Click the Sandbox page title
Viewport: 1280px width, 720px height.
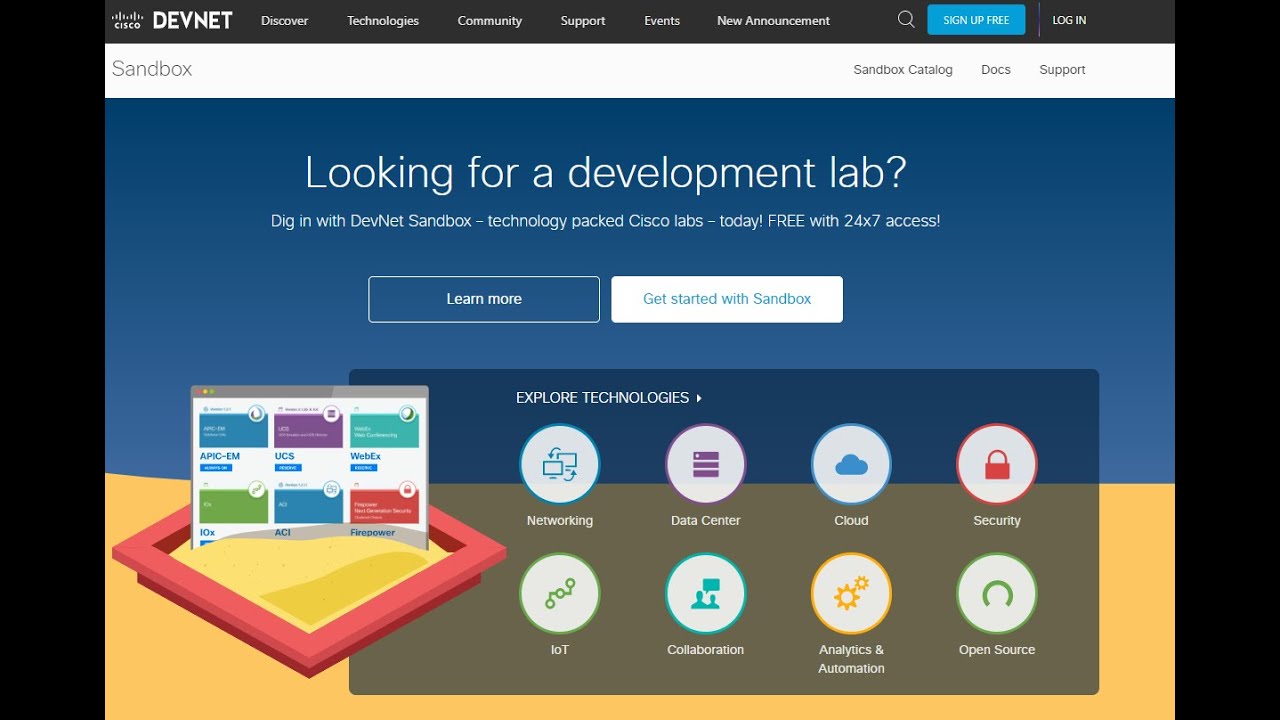click(152, 69)
